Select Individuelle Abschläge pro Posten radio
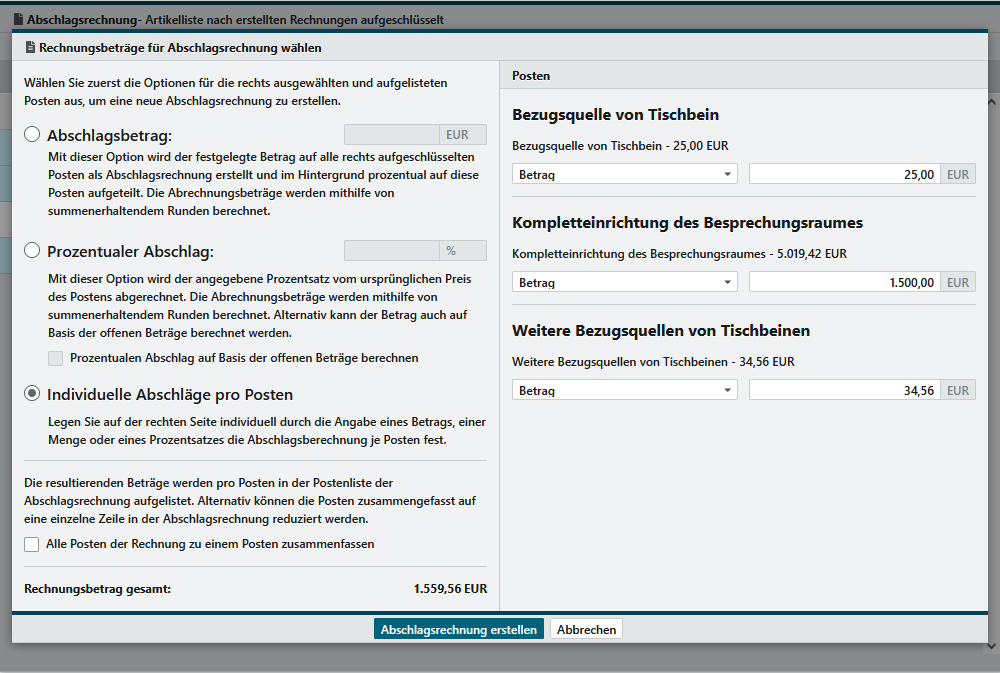This screenshot has width=1000, height=673. coord(33,394)
